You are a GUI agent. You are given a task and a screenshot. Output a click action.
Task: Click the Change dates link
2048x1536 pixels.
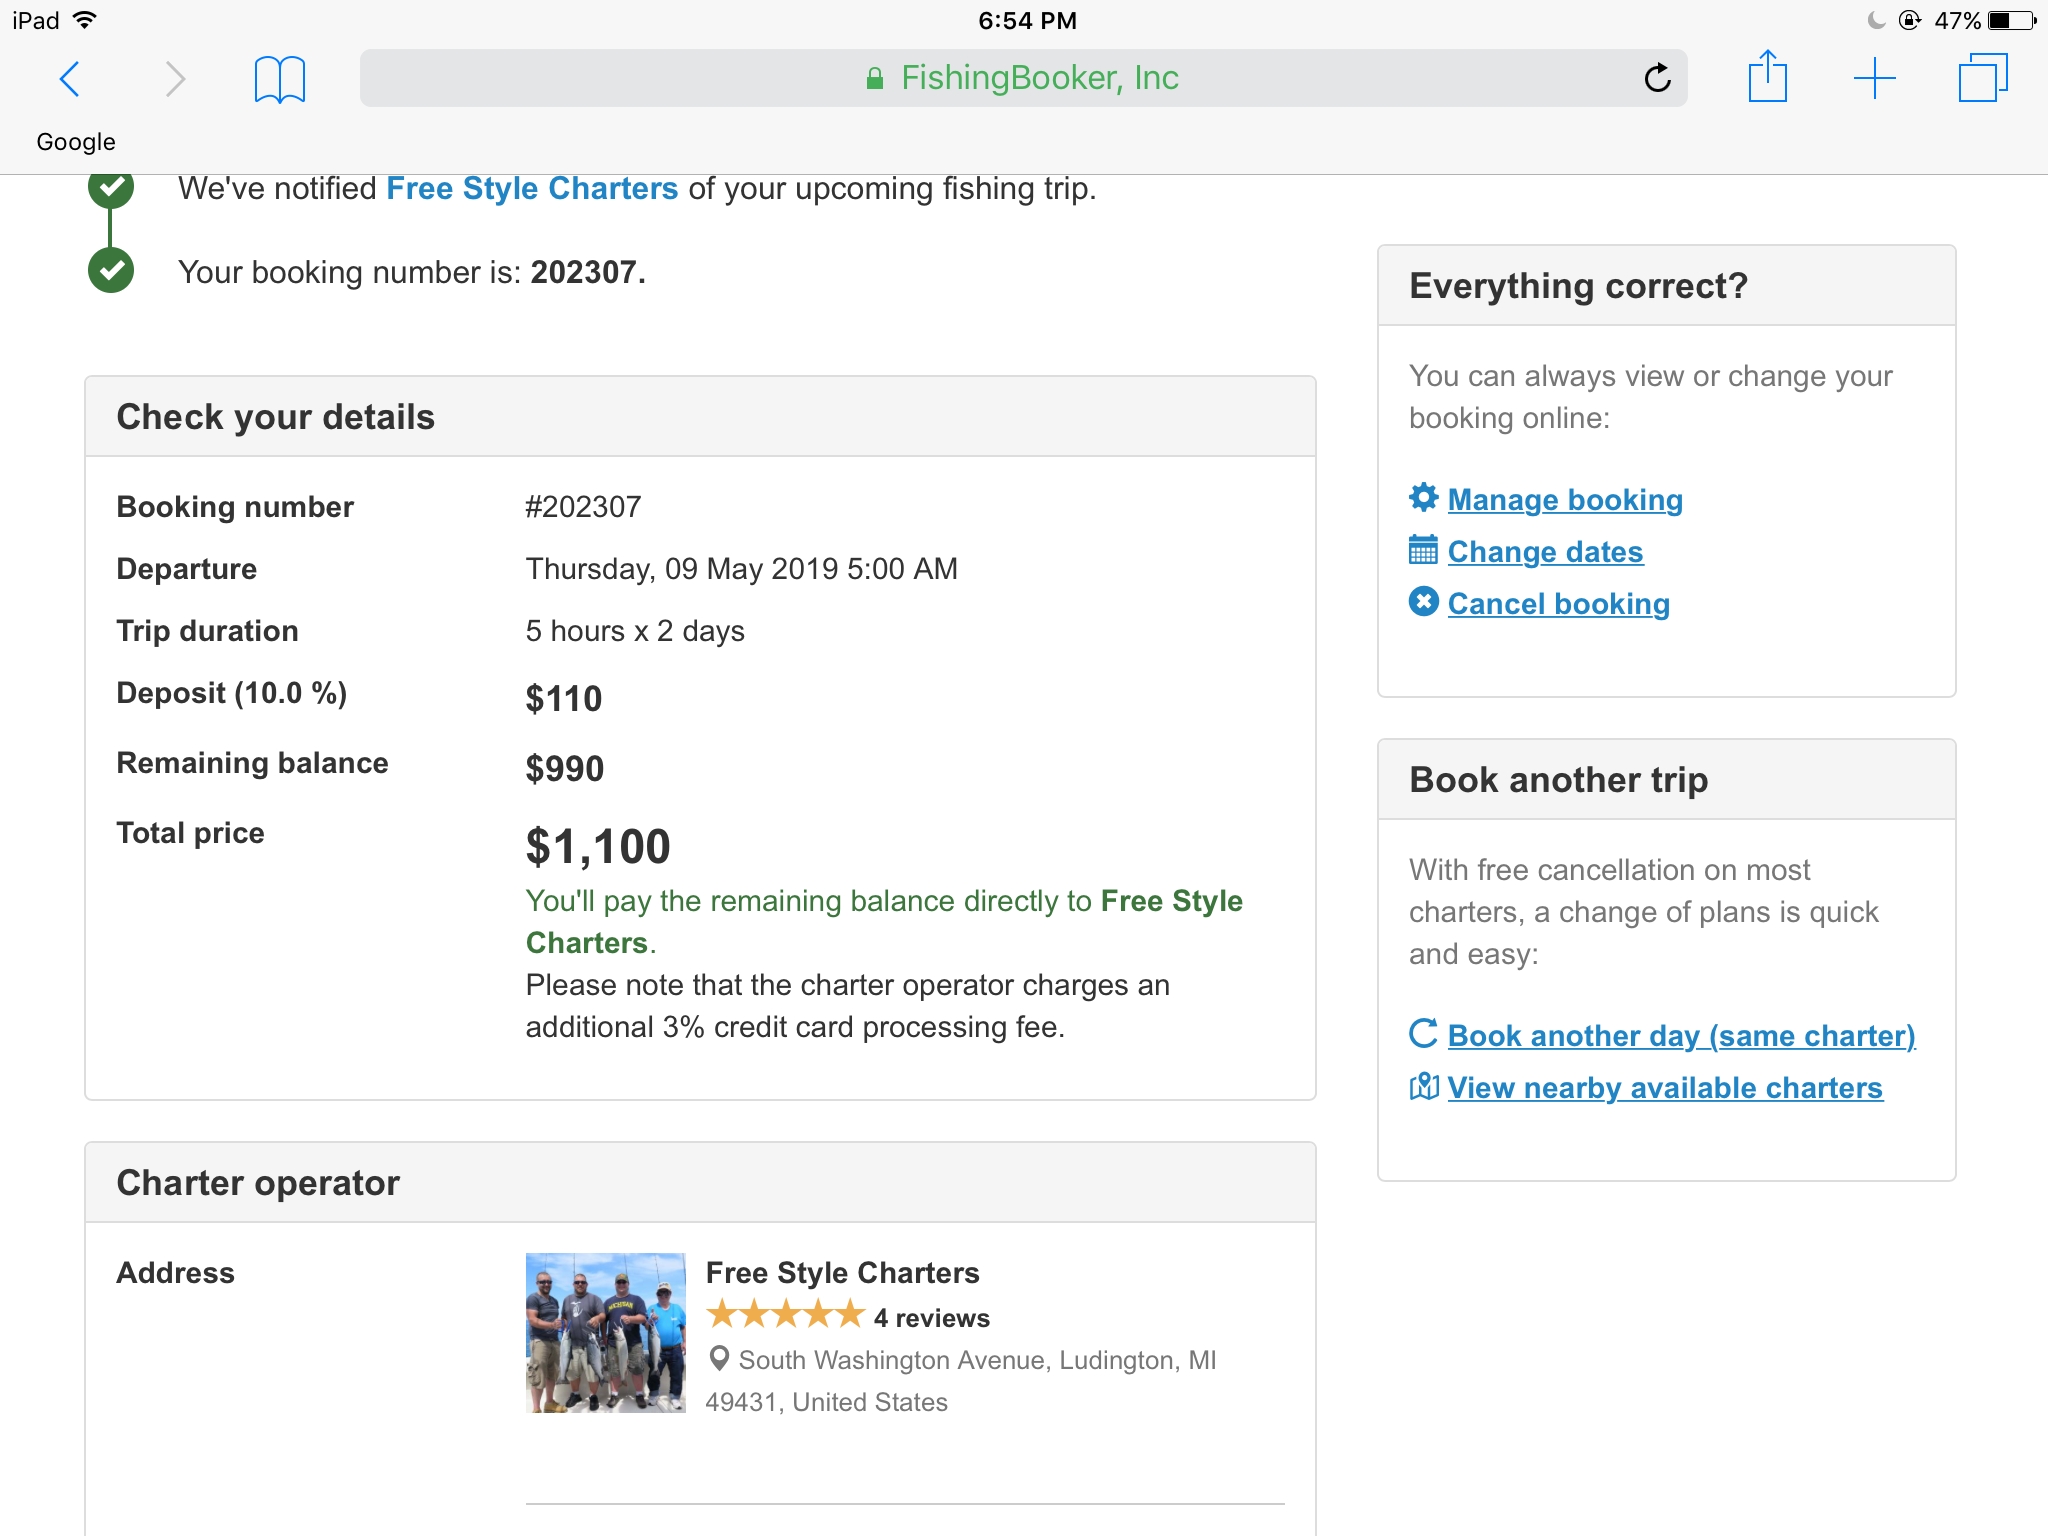[1545, 551]
